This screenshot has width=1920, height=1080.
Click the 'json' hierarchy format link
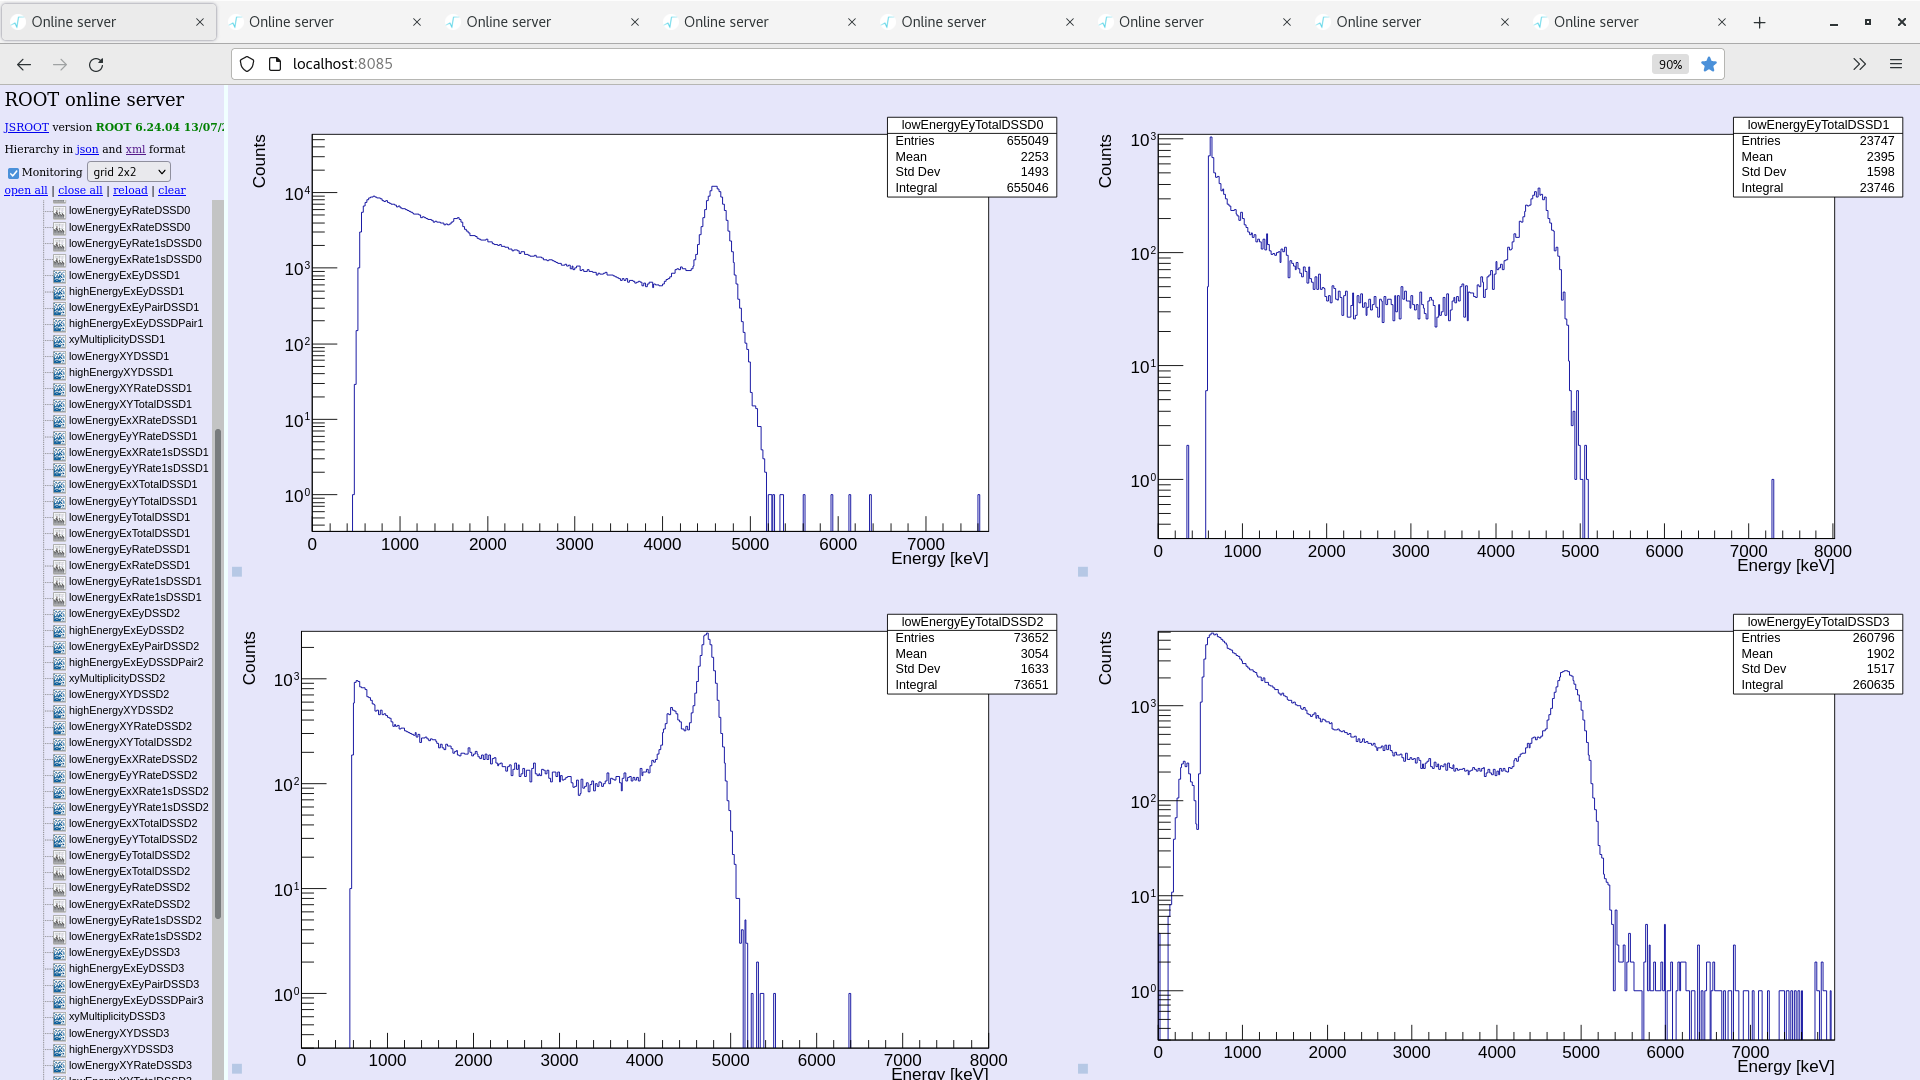click(x=87, y=149)
